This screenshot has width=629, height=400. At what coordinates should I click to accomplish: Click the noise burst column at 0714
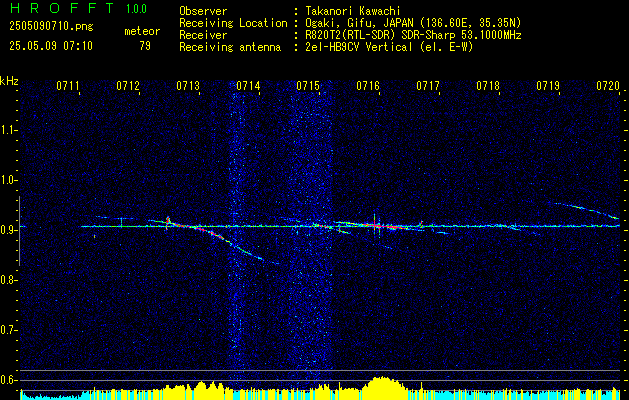click(x=237, y=235)
